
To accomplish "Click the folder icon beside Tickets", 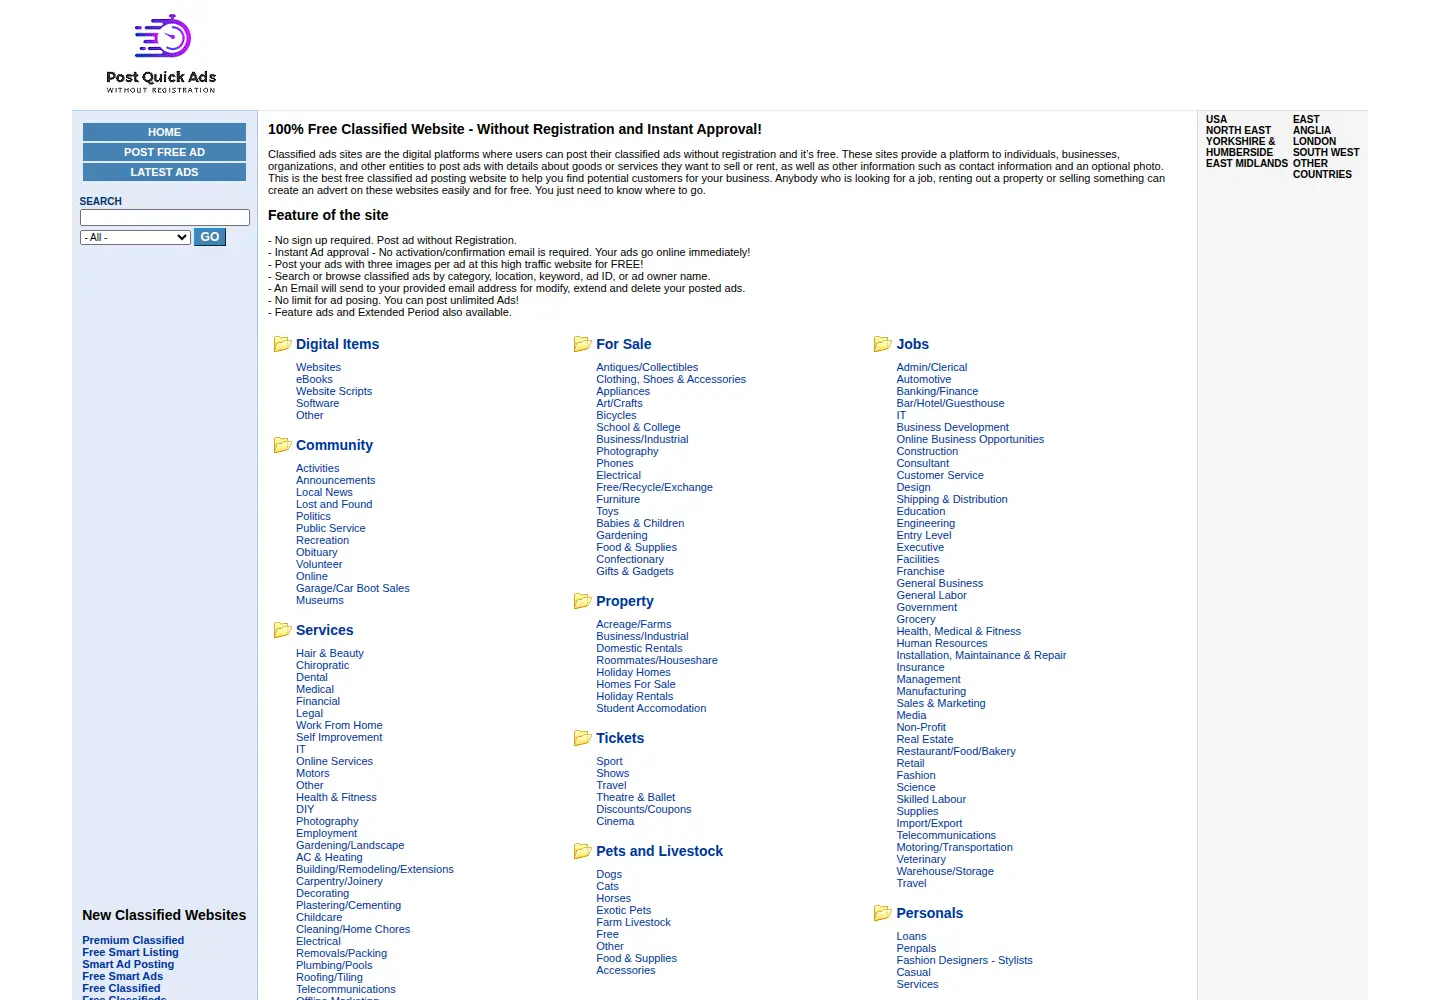I will pyautogui.click(x=582, y=738).
